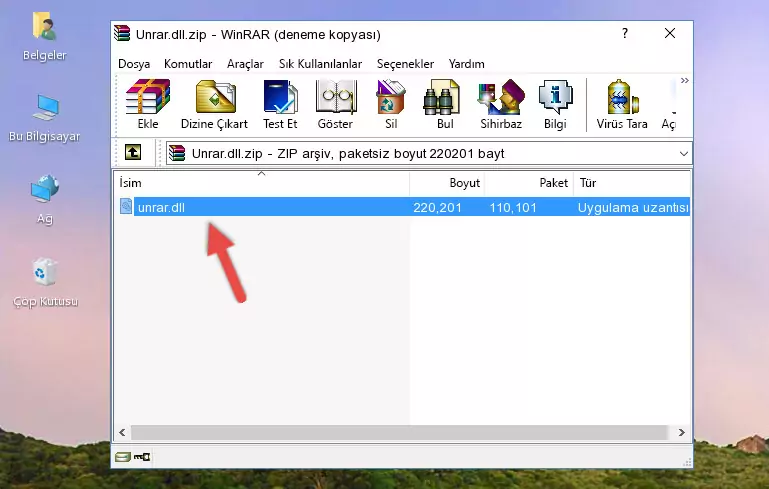This screenshot has height=489, width=769.
Task: Close the WinRAR window
Action: pos(669,33)
